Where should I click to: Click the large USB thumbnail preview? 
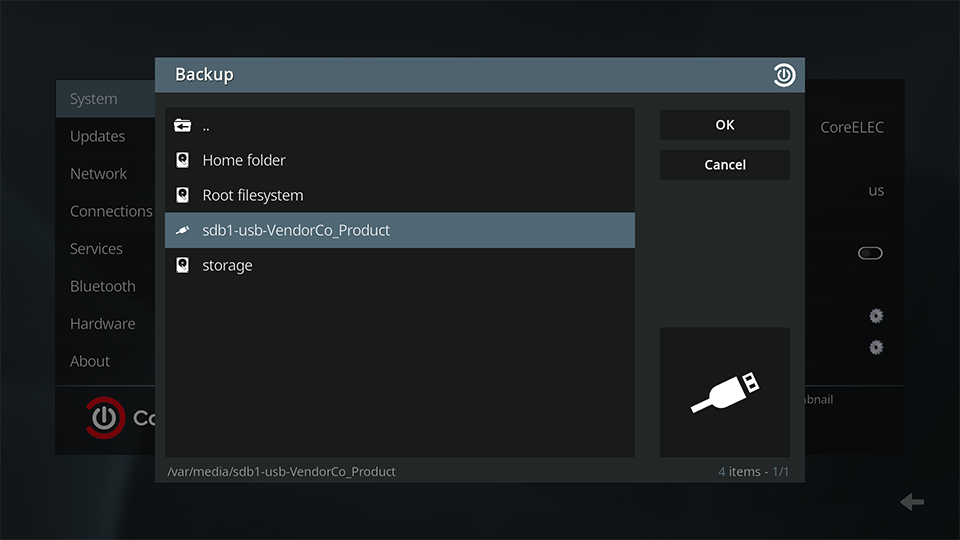pos(725,392)
